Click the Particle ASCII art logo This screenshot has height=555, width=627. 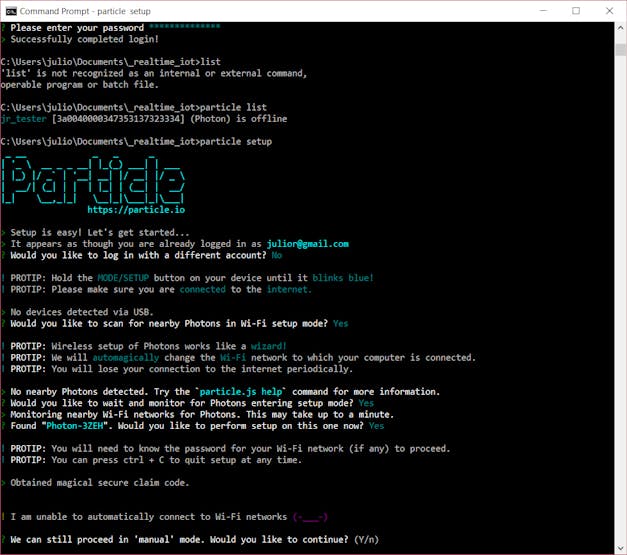coord(93,180)
